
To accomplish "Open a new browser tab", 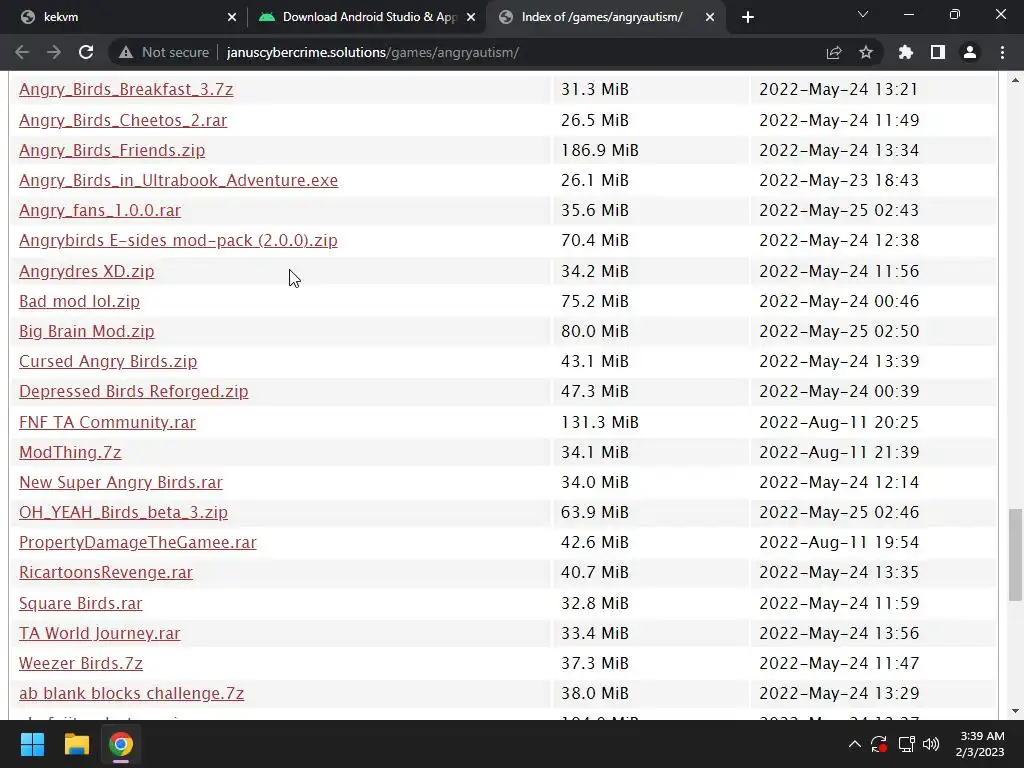I will [748, 17].
